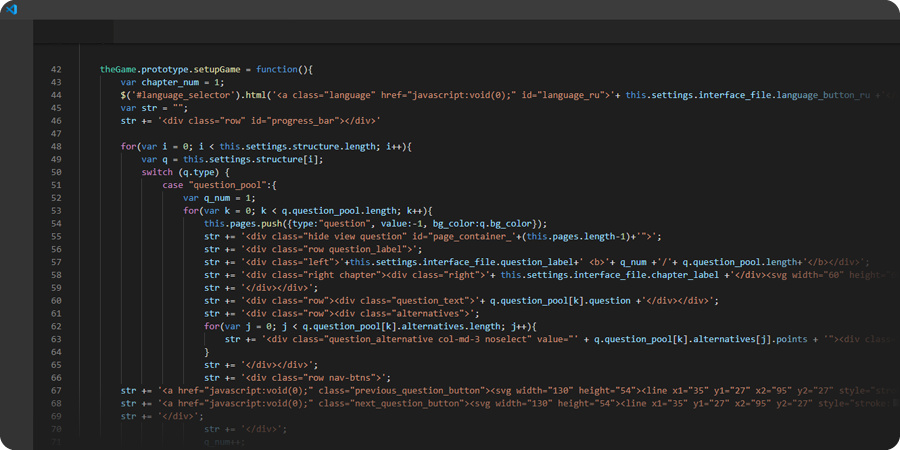Click line number 56 in the gutter
Screen dimensions: 900x450
(x=56, y=249)
